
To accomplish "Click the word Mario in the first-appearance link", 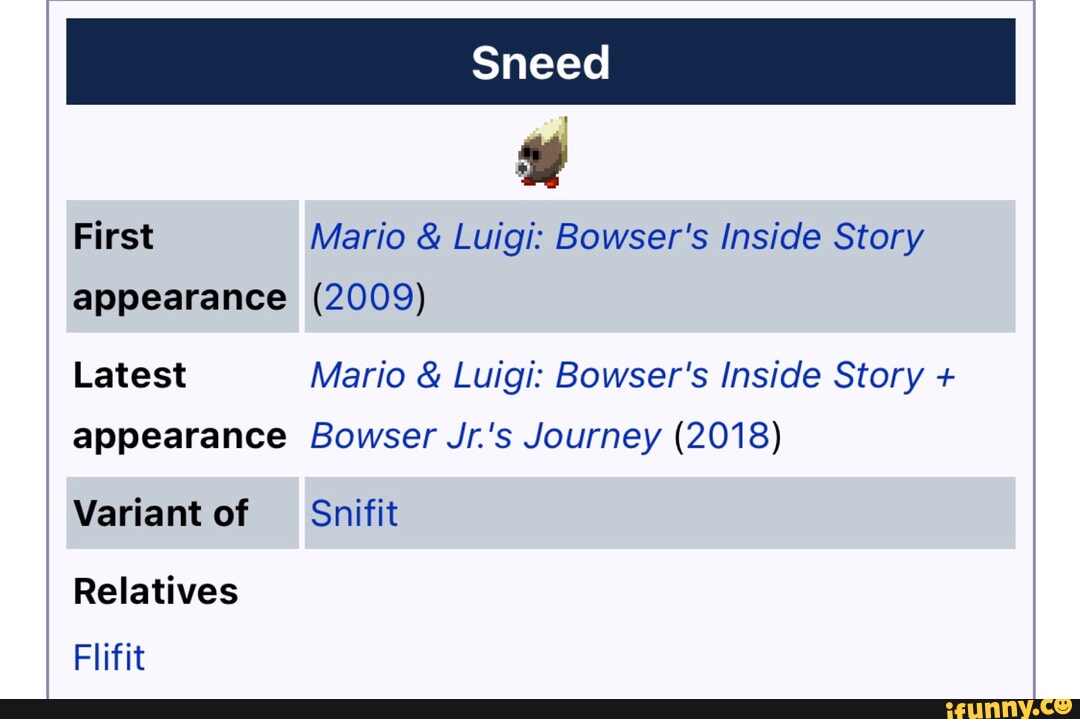I will 355,237.
